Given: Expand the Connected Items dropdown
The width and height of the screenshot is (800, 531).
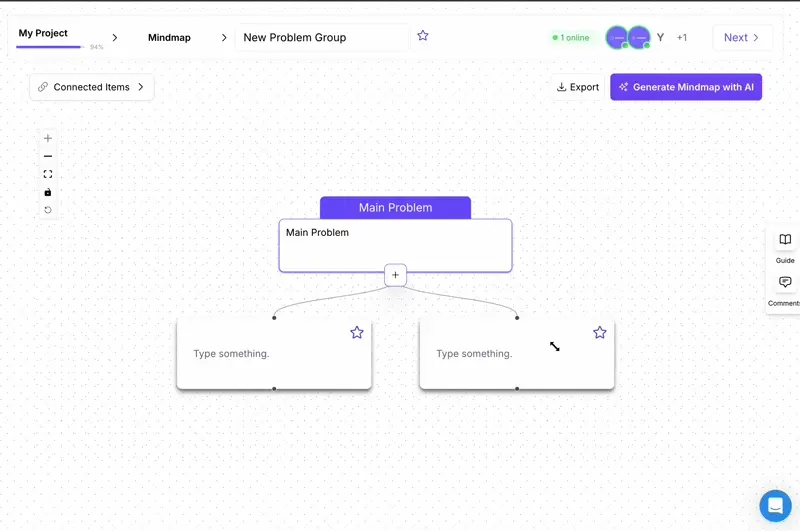Looking at the screenshot, I should [x=92, y=87].
